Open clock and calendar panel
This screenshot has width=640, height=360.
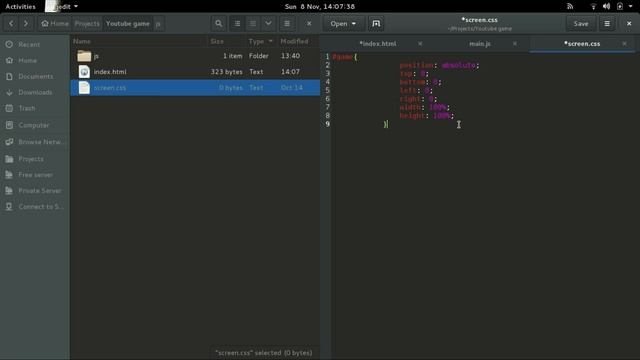(320, 7)
